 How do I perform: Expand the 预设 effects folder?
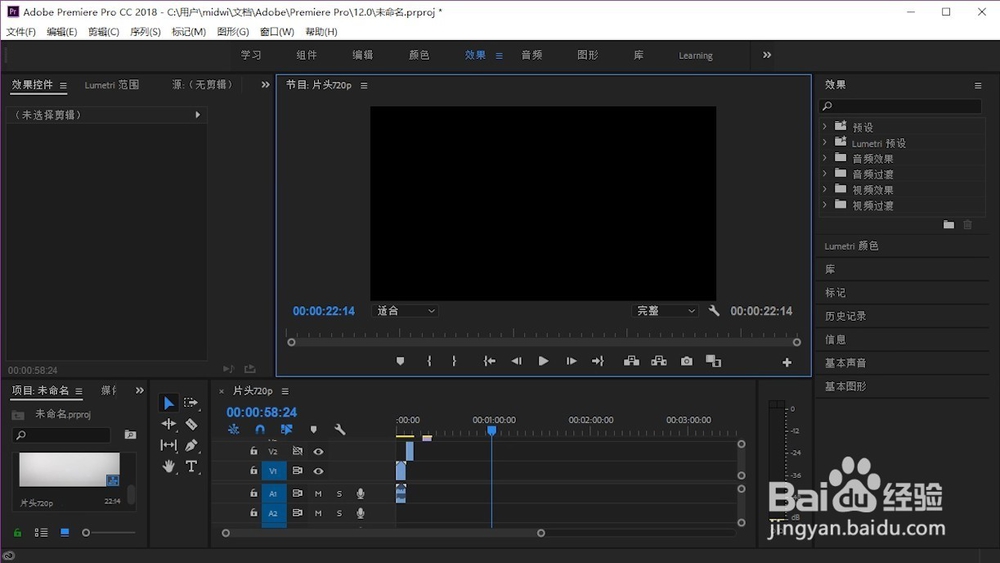click(825, 127)
